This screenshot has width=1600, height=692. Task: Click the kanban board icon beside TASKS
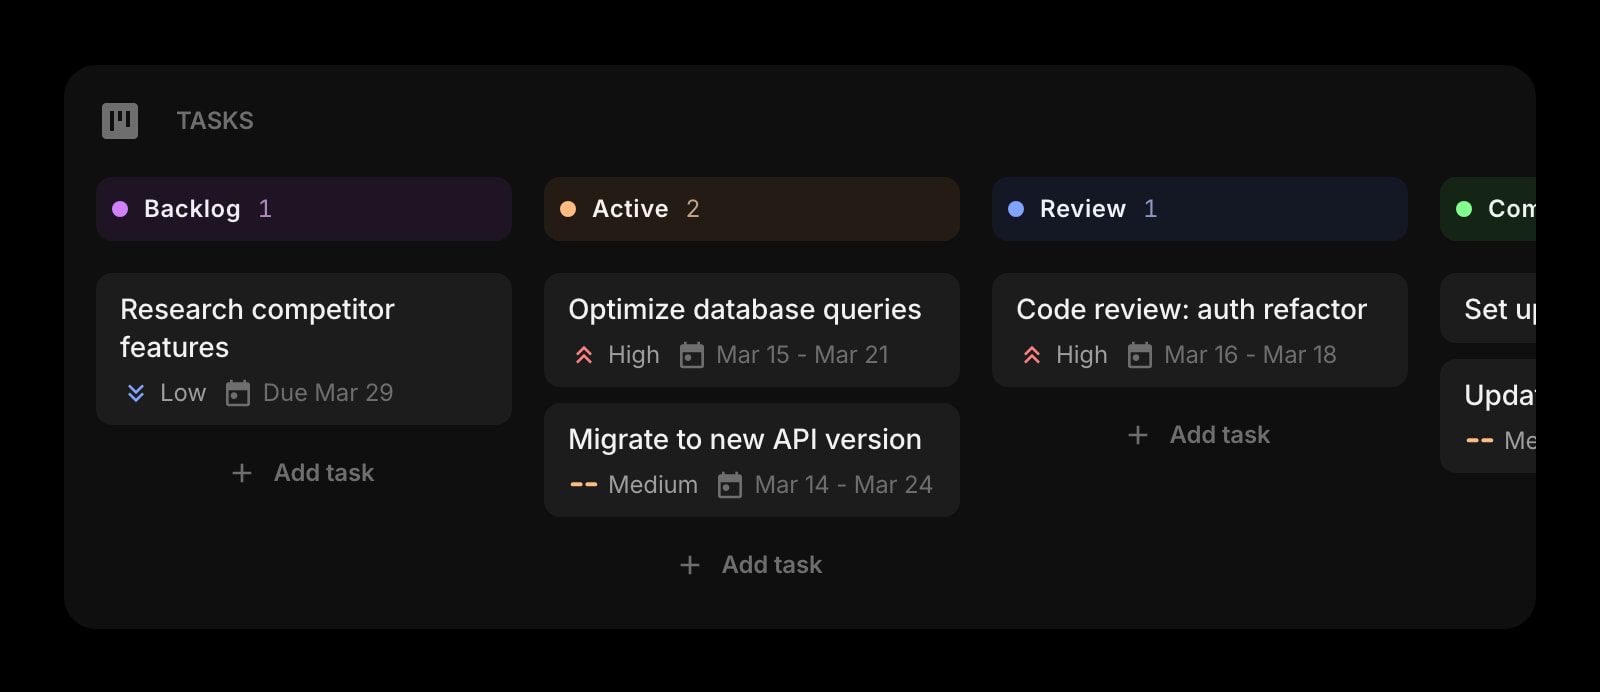120,121
